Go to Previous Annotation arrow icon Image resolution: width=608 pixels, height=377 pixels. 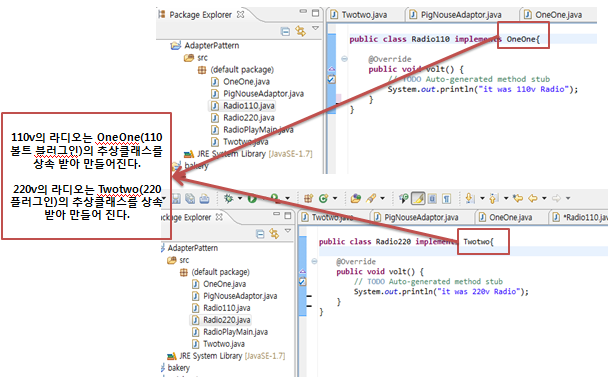pos(494,199)
